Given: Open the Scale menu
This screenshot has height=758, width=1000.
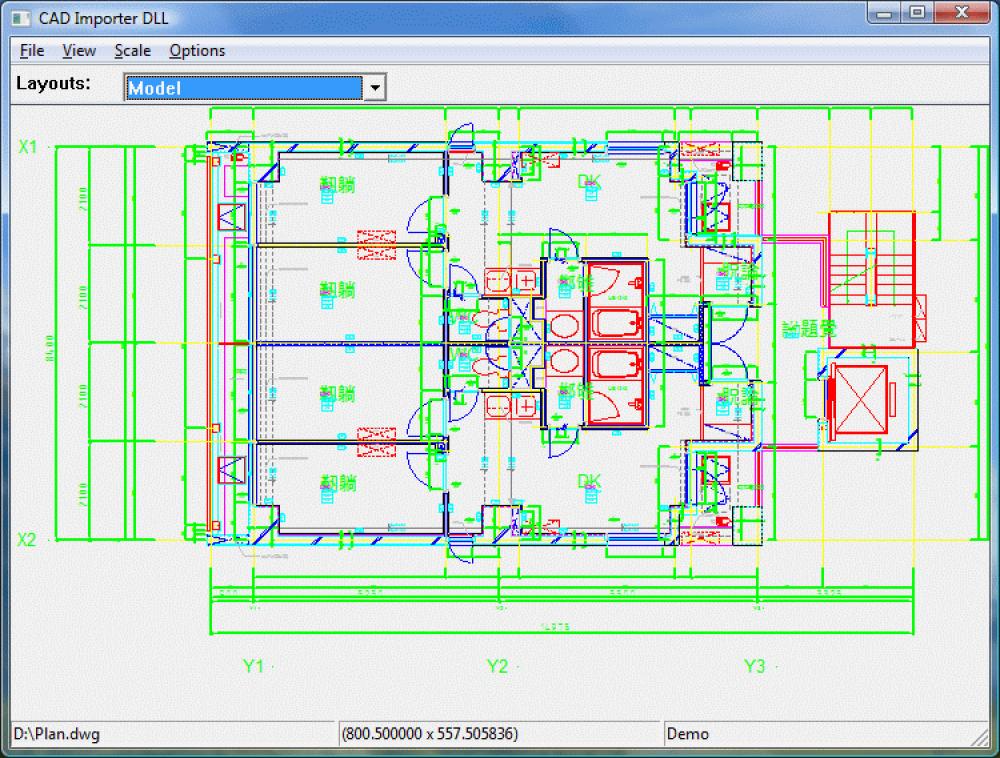Looking at the screenshot, I should (131, 50).
